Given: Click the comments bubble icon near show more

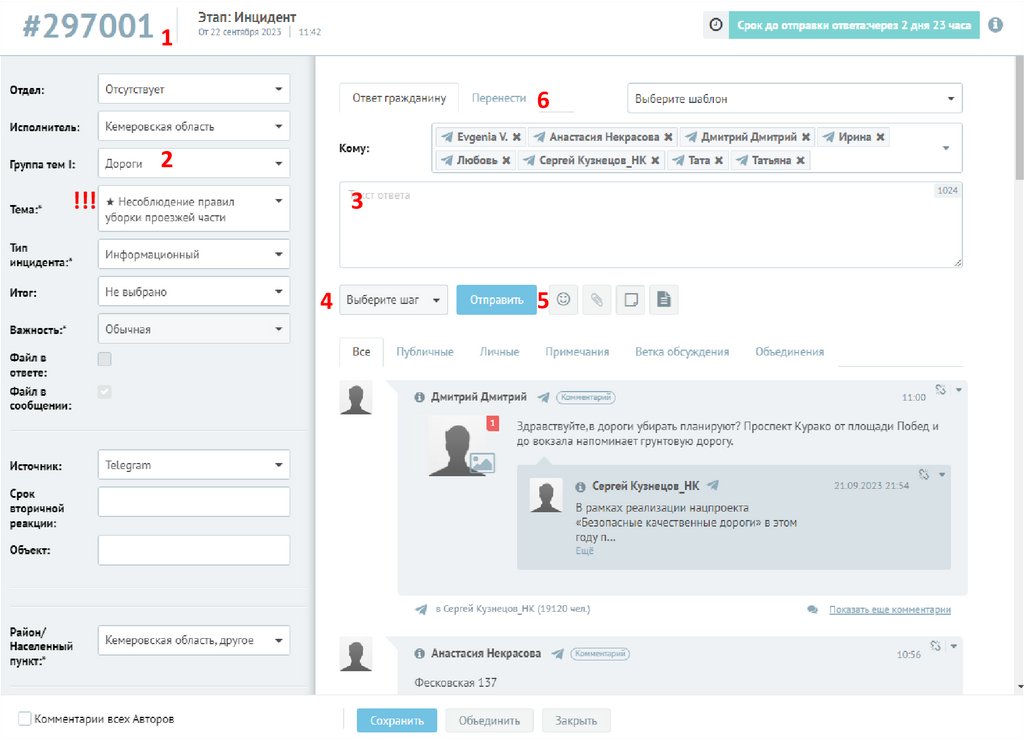Looking at the screenshot, I should pos(812,609).
